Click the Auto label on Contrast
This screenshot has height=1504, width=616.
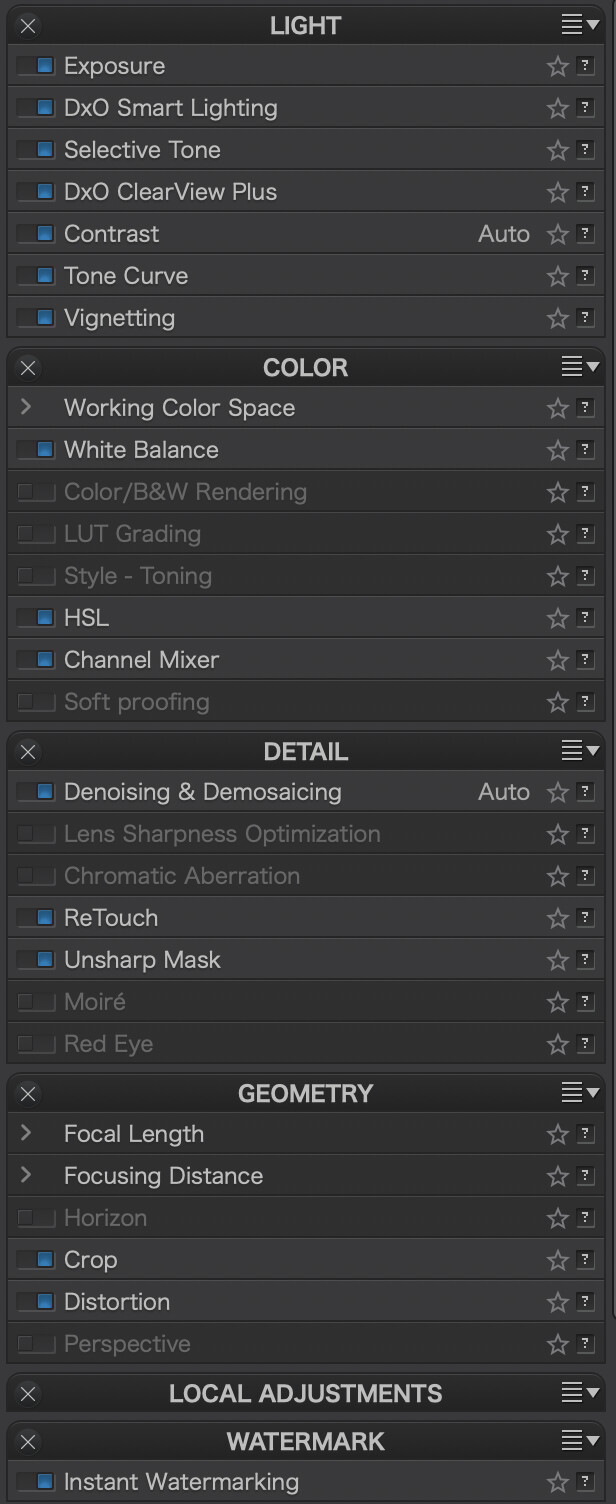[x=504, y=234]
